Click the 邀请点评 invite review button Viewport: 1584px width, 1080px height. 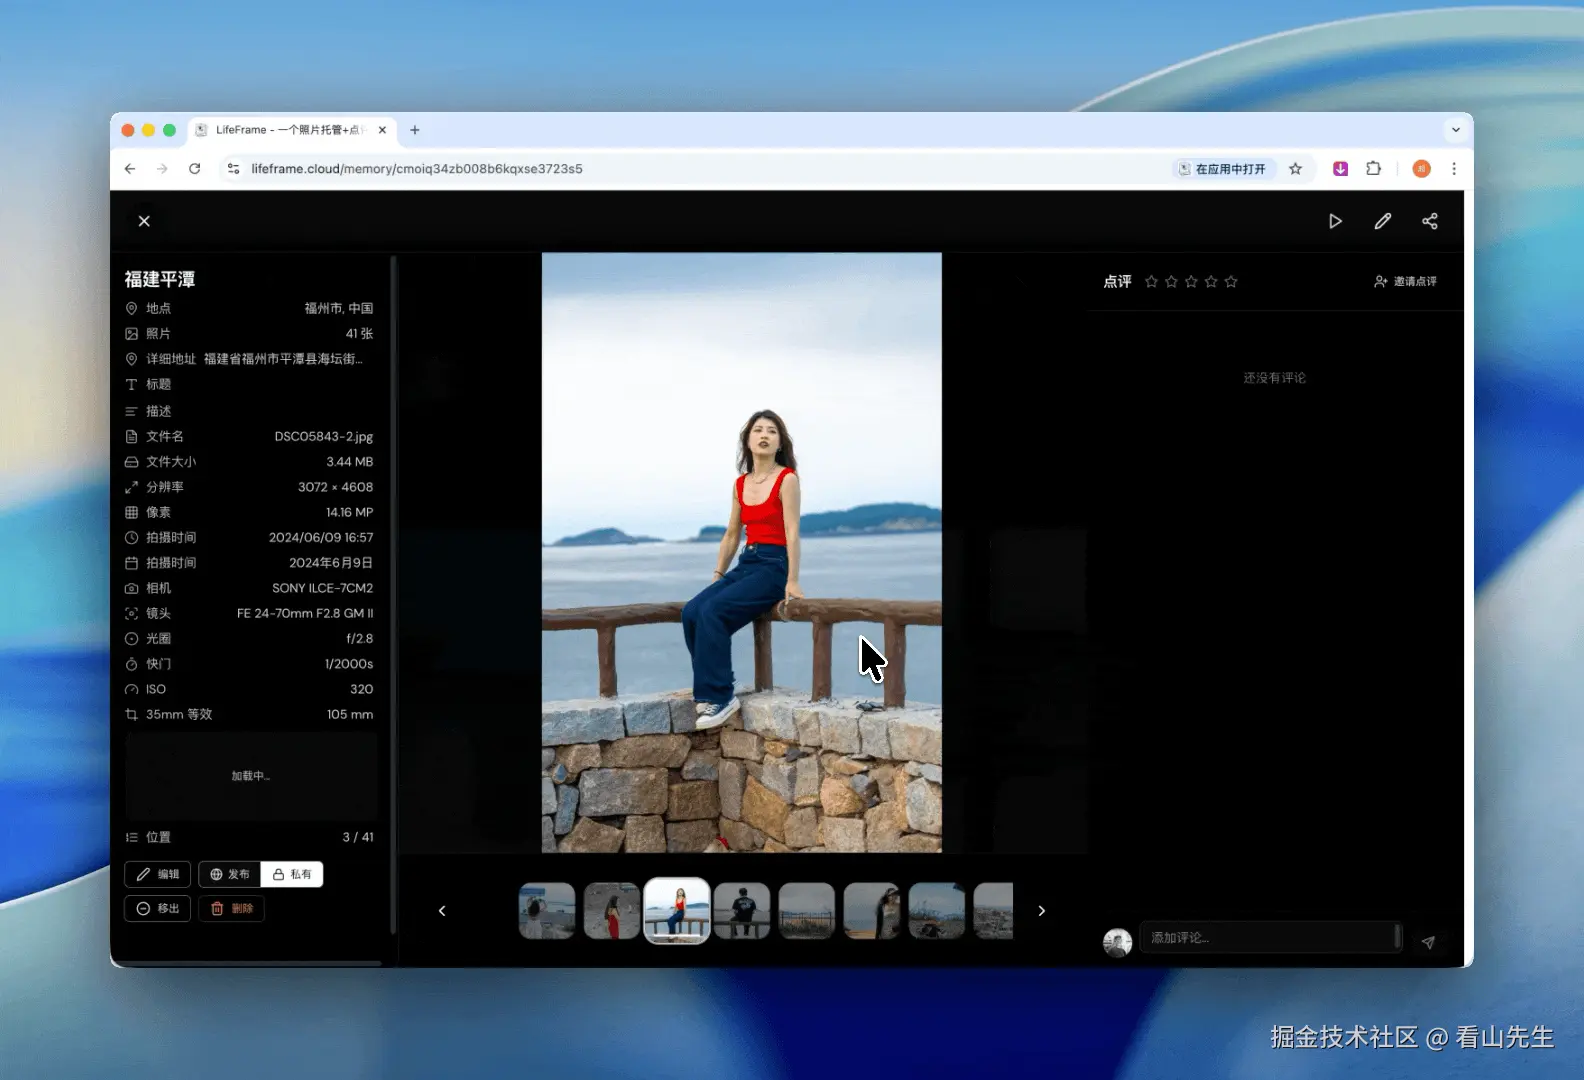(1405, 282)
